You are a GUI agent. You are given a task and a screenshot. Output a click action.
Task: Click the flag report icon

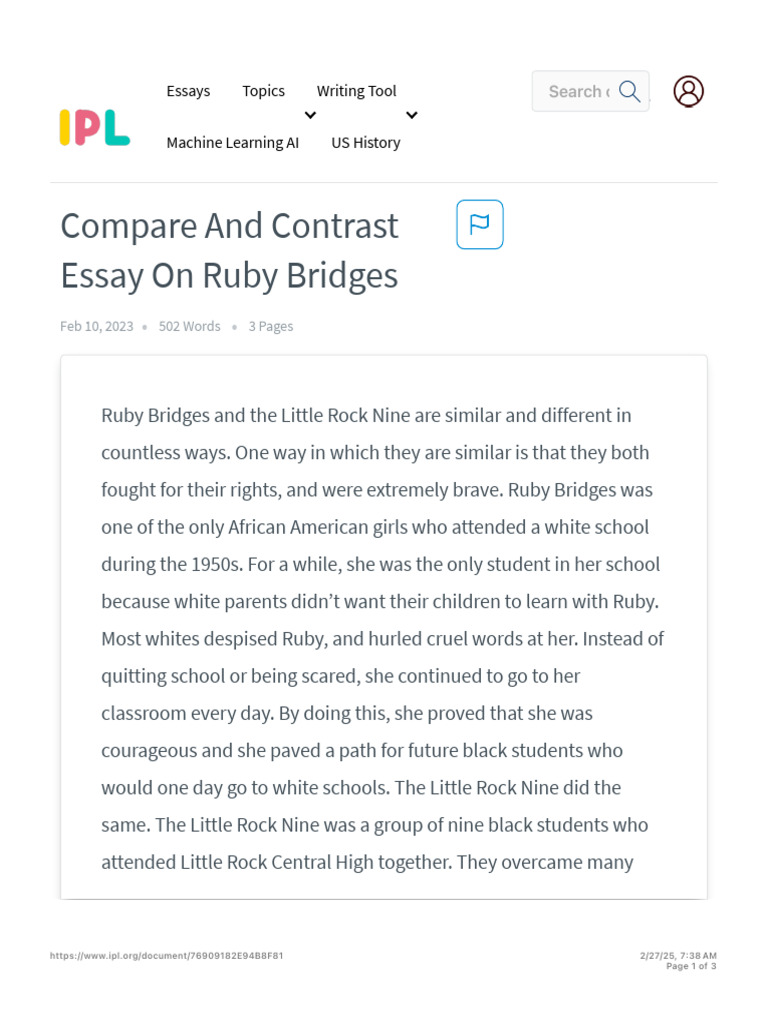click(480, 224)
